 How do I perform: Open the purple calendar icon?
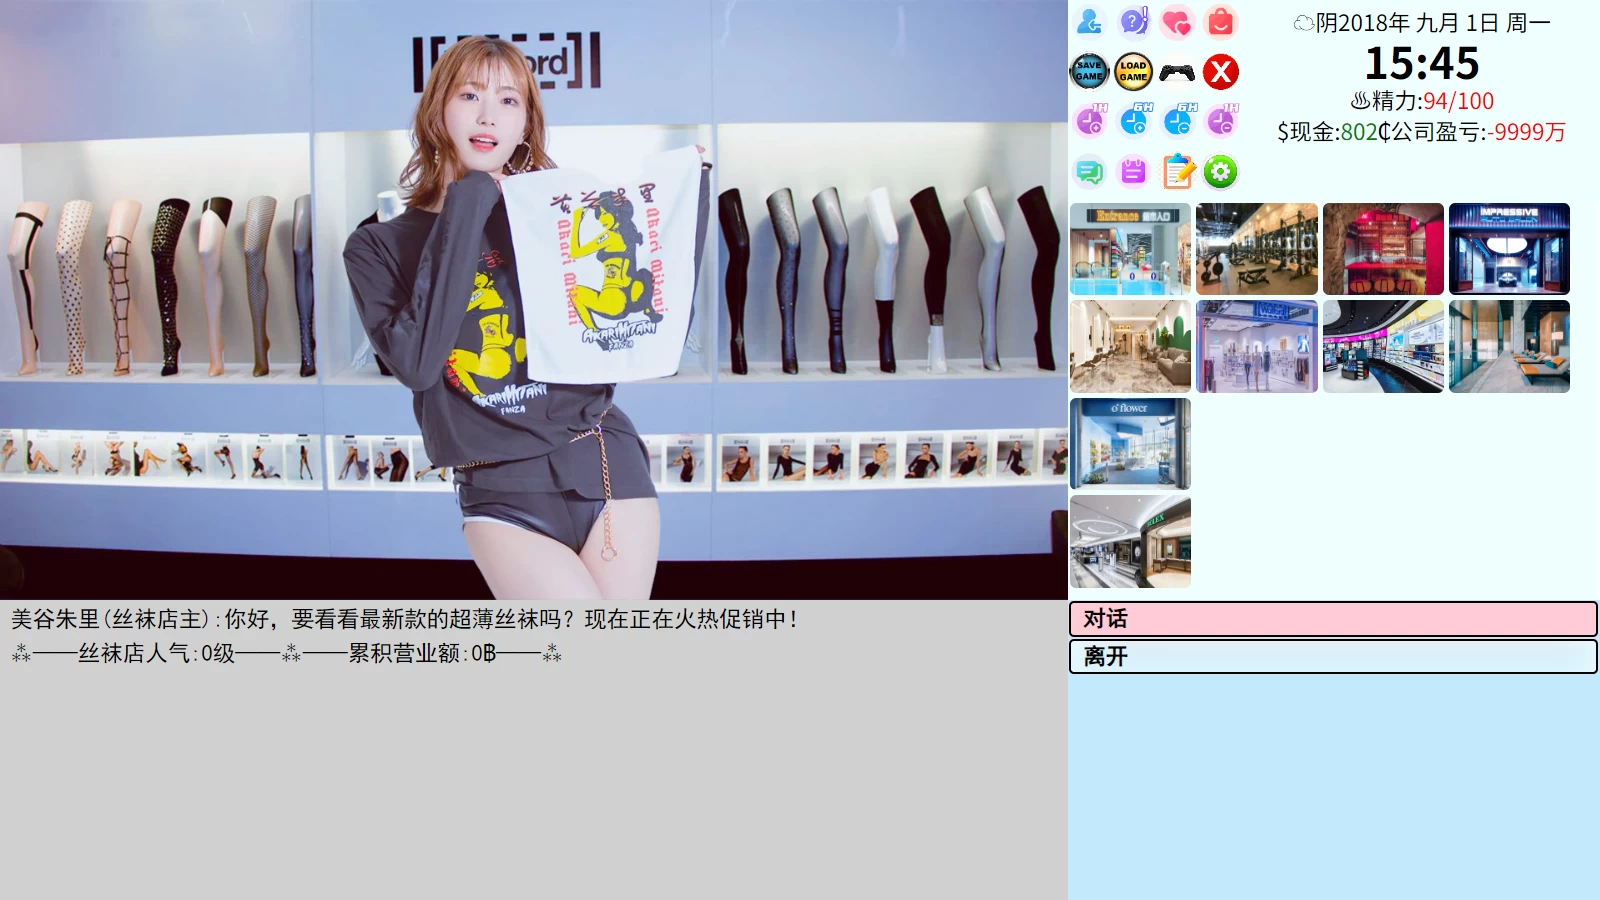tap(1133, 172)
